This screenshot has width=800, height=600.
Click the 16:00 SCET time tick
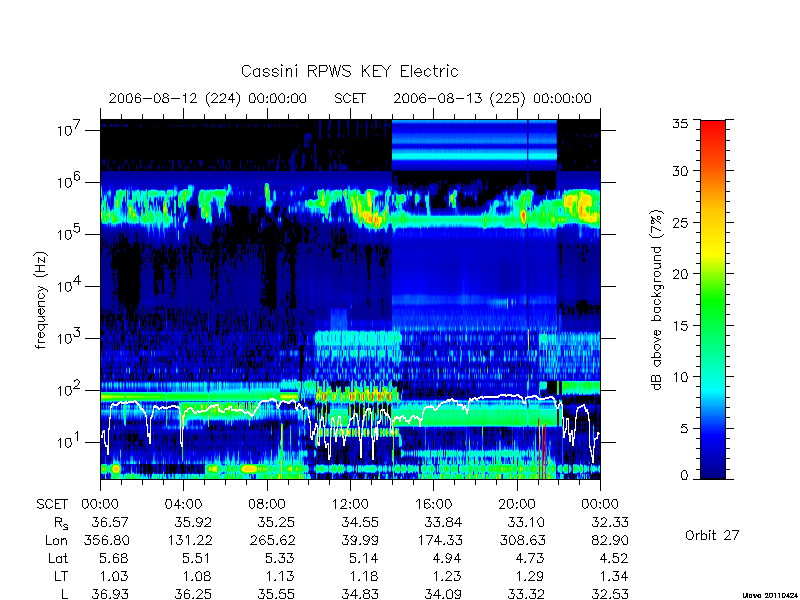[434, 504]
